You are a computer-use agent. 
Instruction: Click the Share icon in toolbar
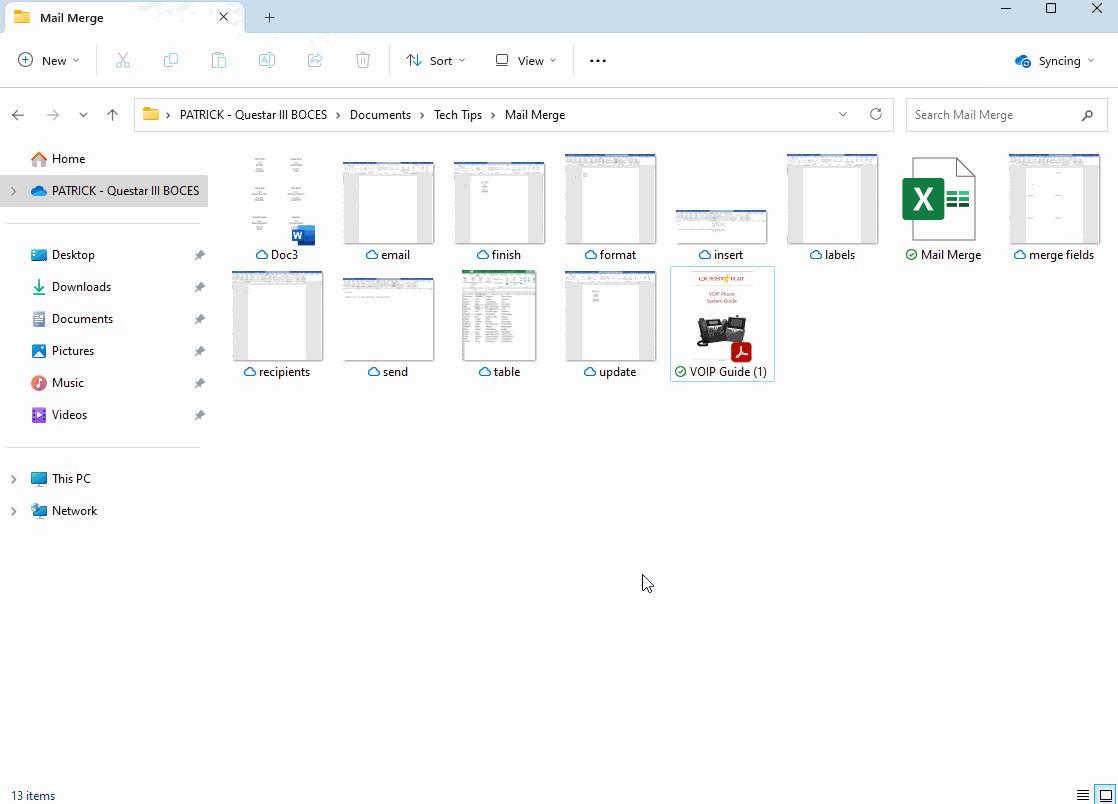coord(314,61)
